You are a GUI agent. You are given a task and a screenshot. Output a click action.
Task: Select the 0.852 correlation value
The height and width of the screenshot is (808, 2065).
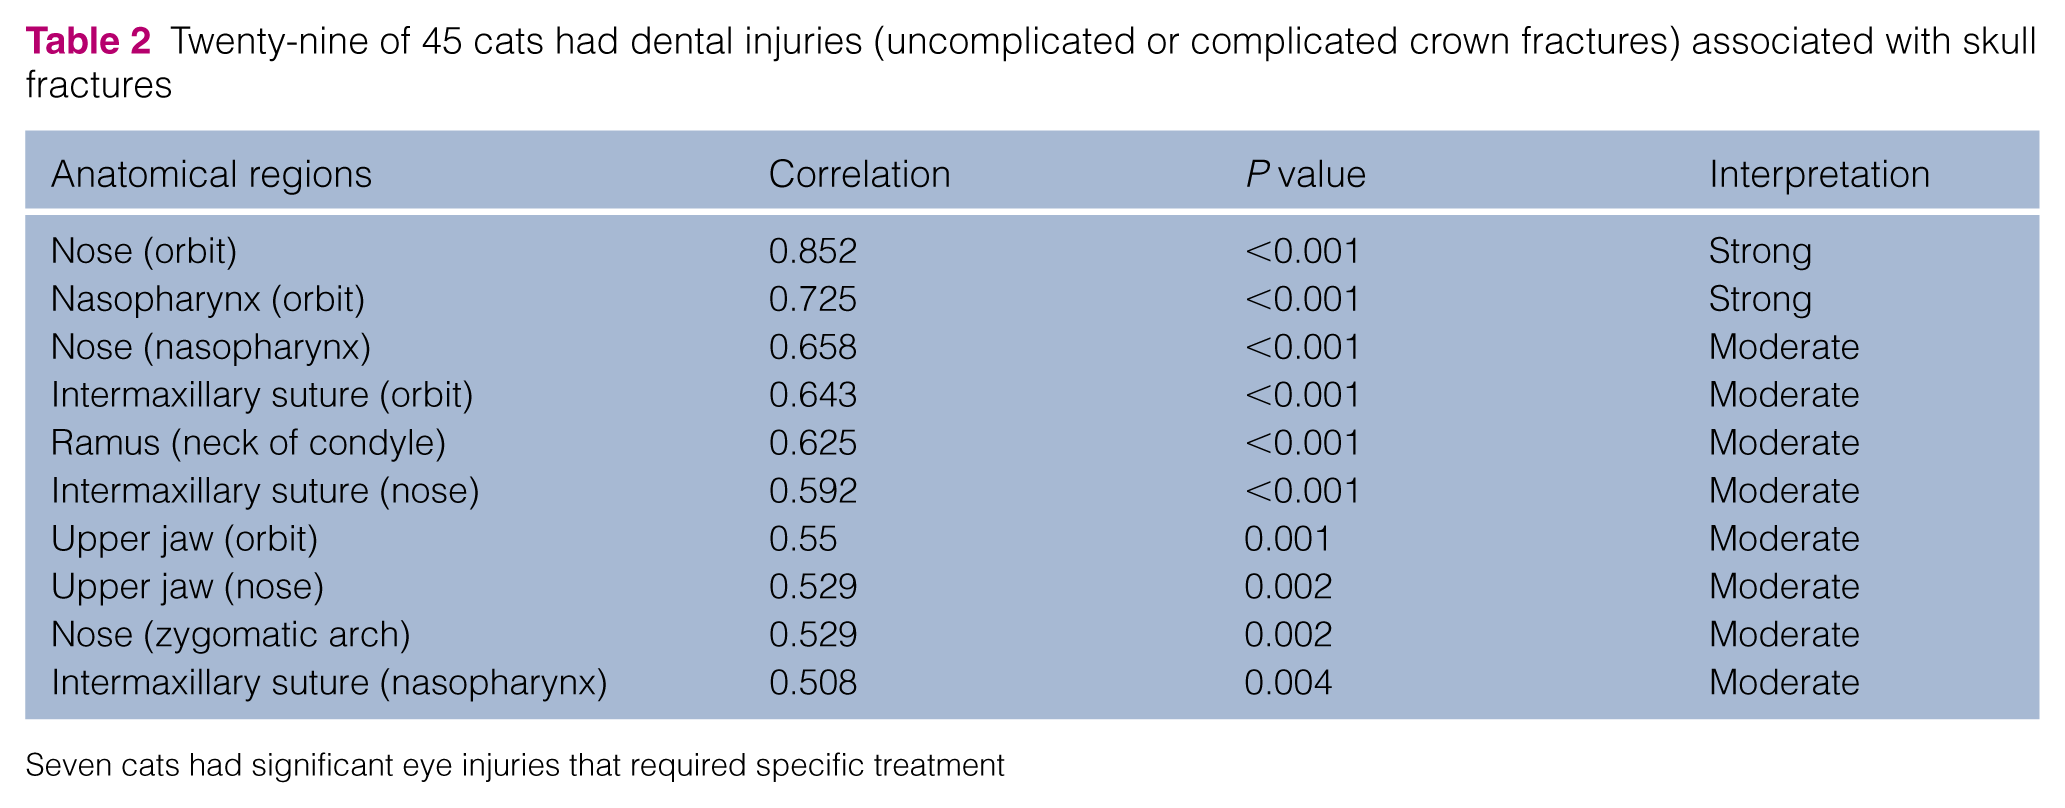tap(813, 251)
